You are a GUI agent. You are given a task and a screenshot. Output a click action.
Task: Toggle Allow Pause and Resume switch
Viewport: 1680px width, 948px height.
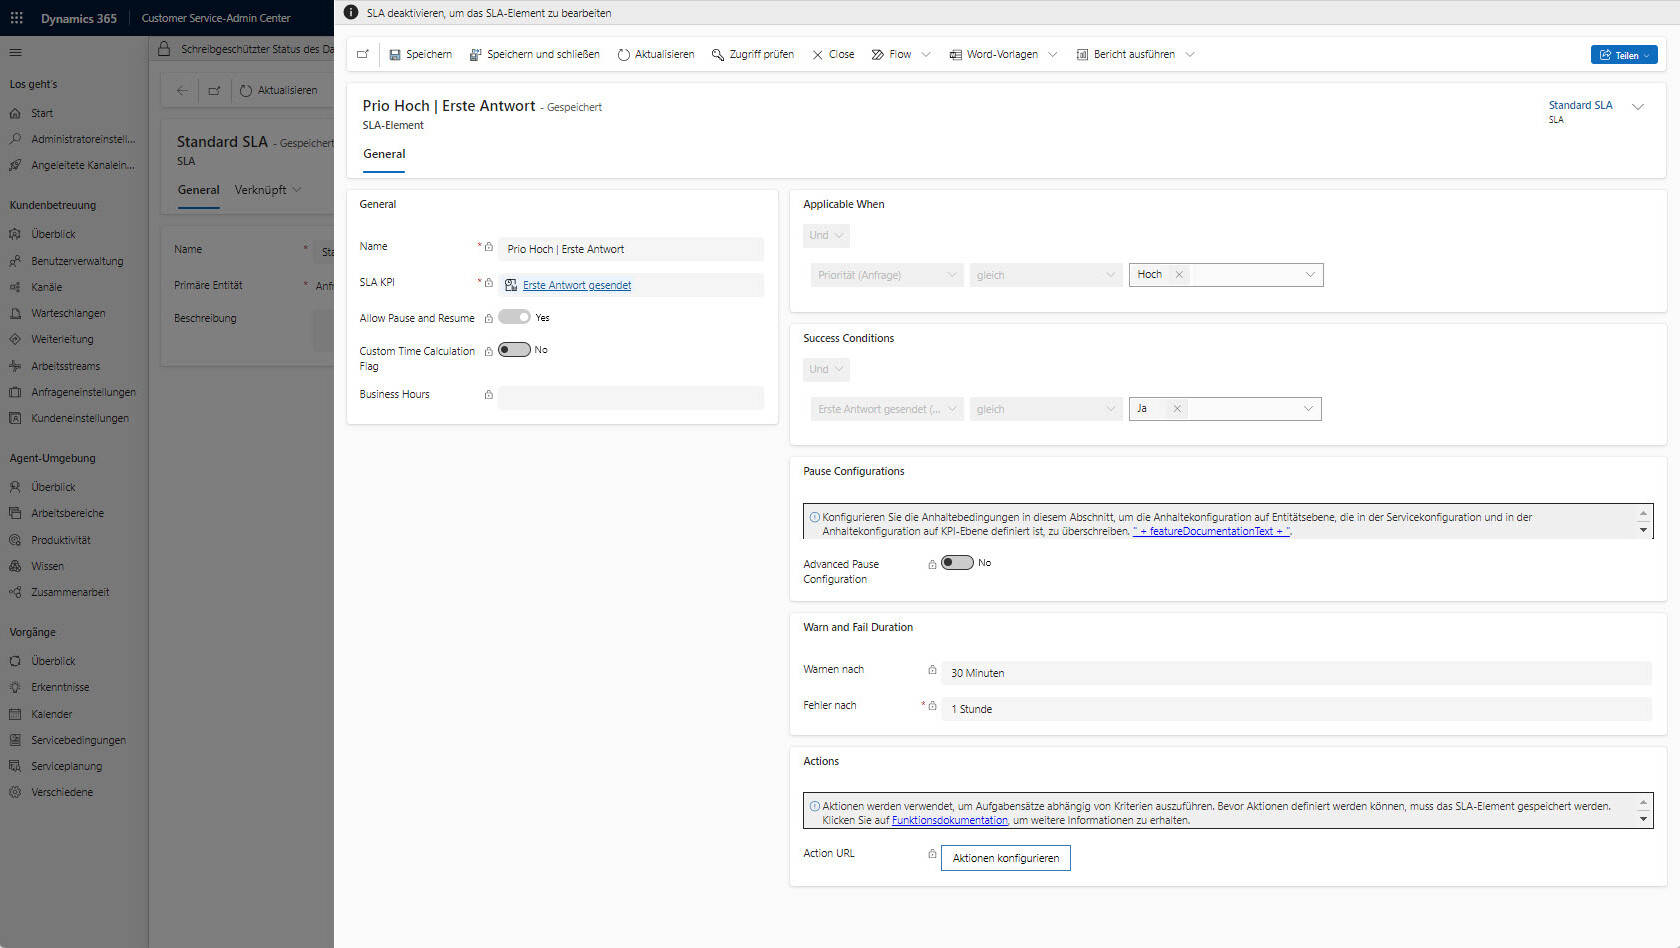tap(514, 317)
